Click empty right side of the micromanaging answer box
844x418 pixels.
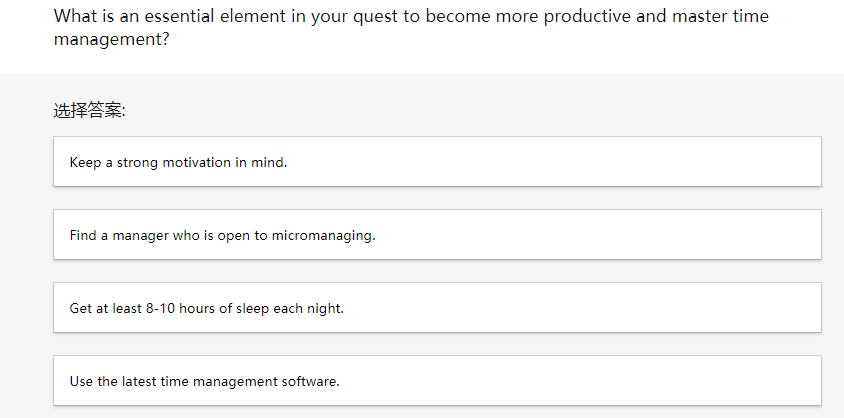(x=650, y=236)
